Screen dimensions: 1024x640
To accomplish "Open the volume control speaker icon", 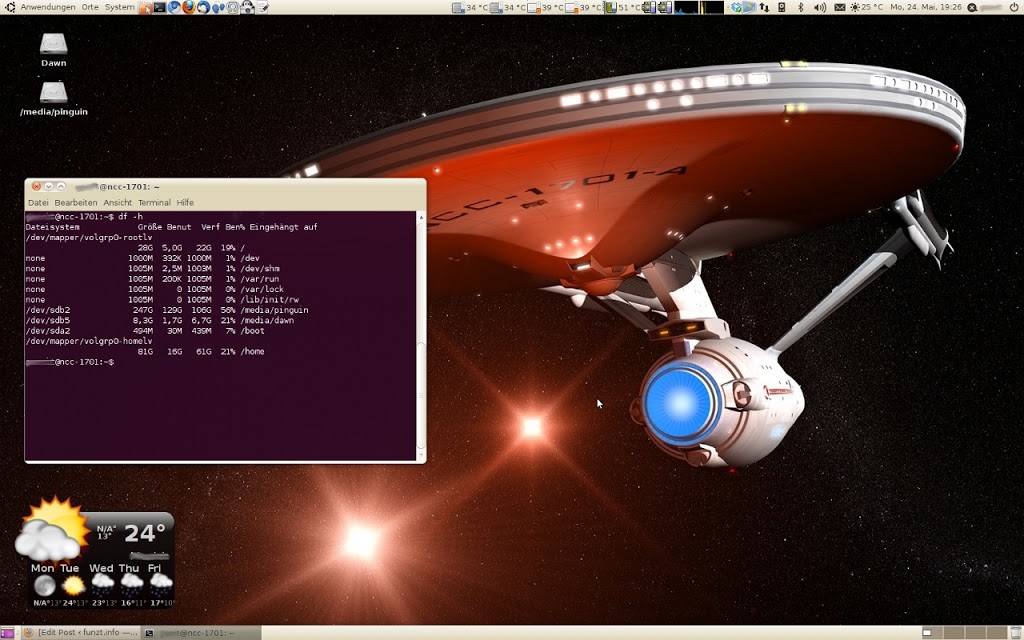I will click(x=820, y=7).
